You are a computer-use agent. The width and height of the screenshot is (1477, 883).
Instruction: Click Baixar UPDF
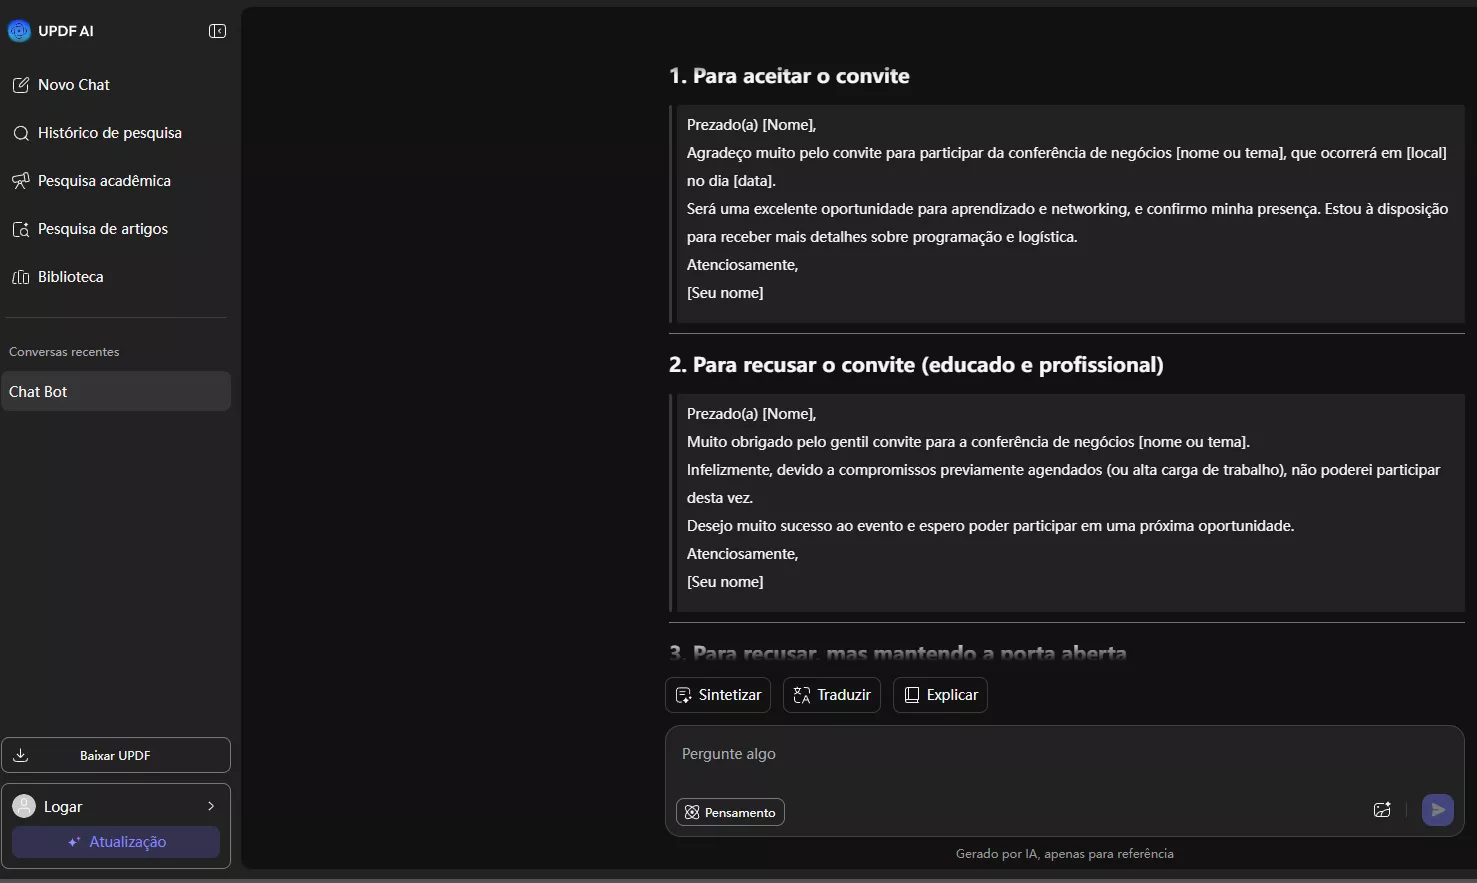pyautogui.click(x=116, y=755)
